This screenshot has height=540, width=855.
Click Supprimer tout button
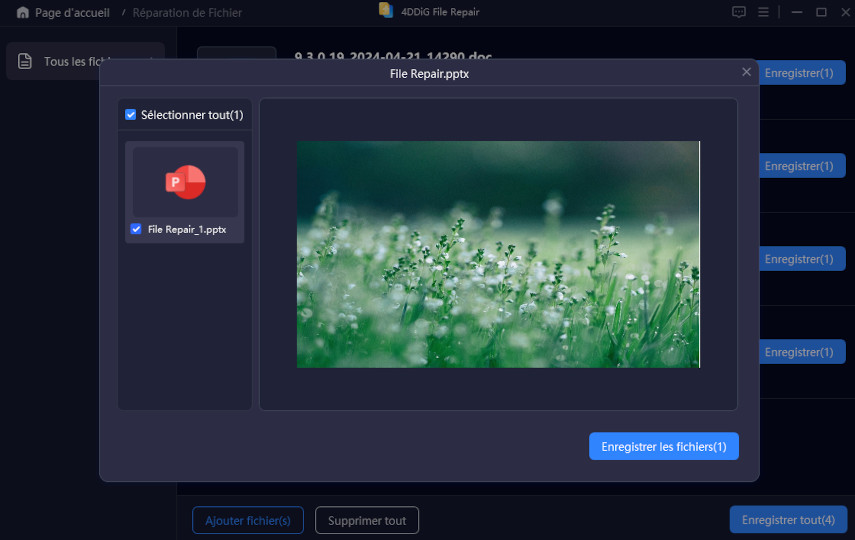[x=366, y=520]
